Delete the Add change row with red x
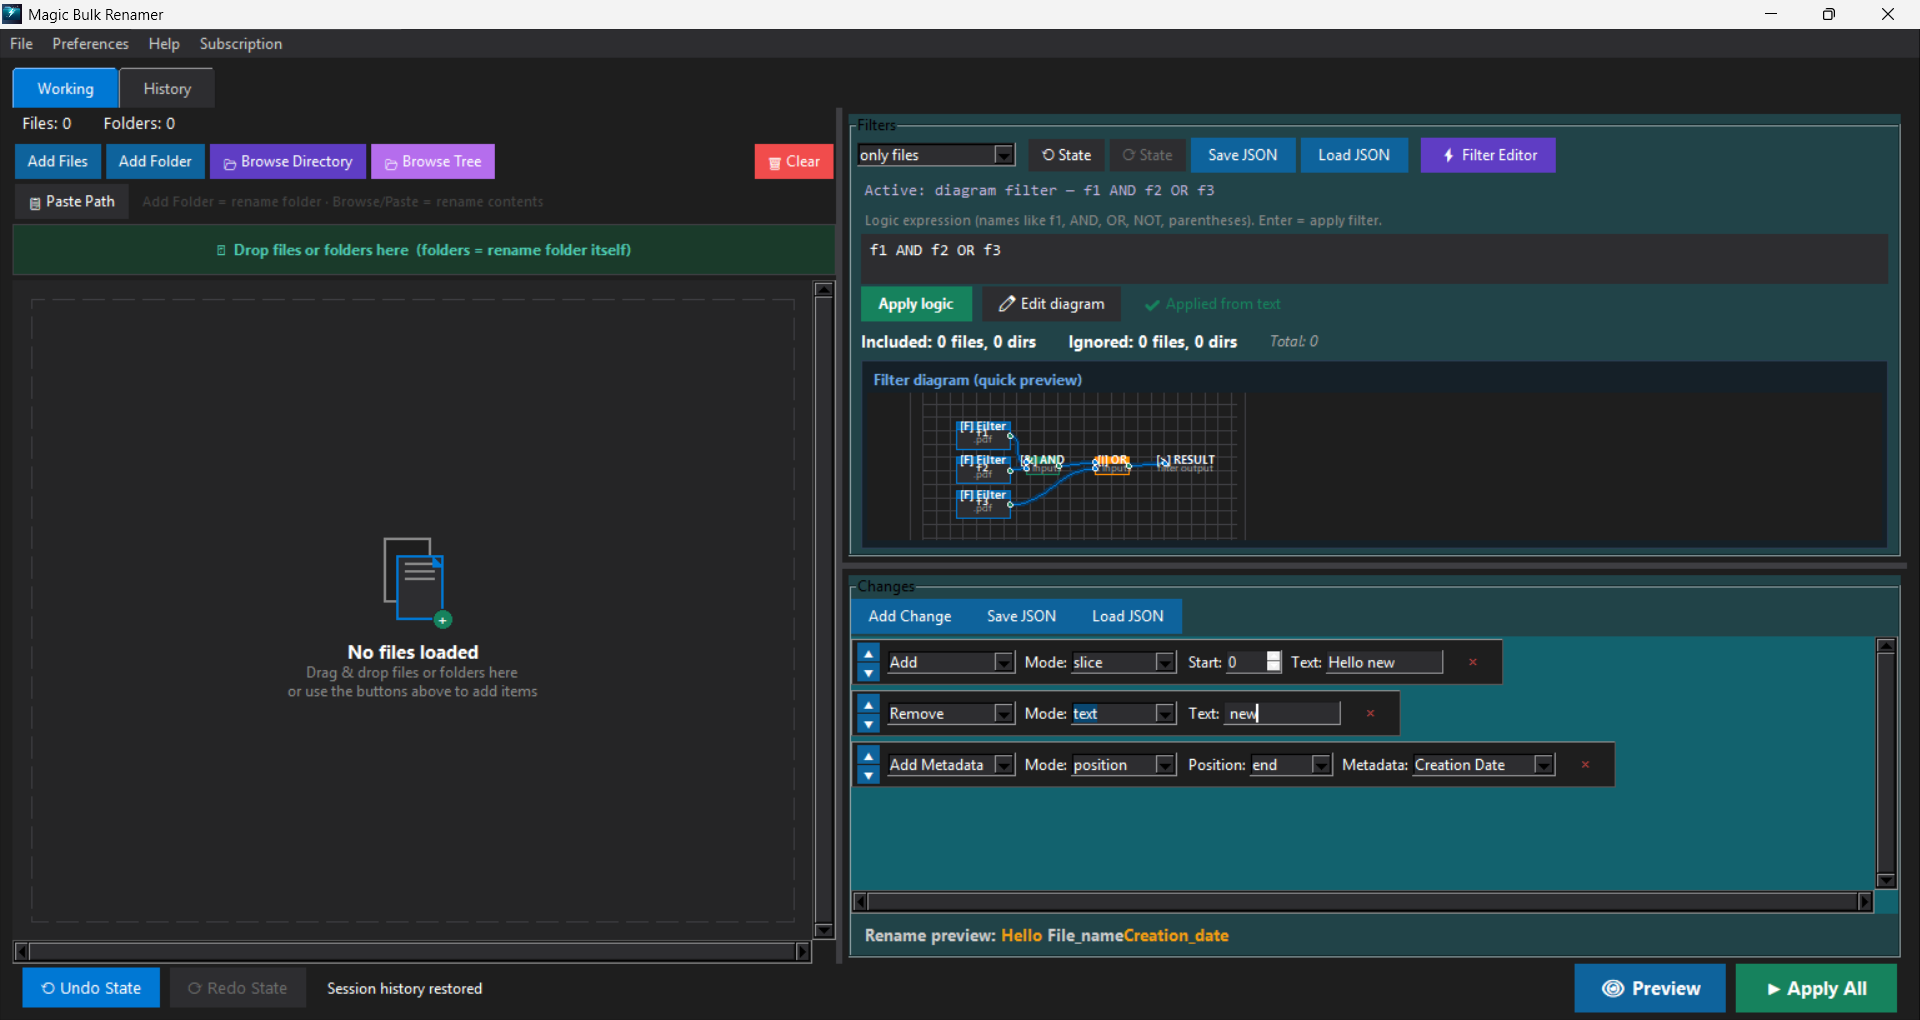Image resolution: width=1920 pixels, height=1020 pixels. click(x=1473, y=662)
